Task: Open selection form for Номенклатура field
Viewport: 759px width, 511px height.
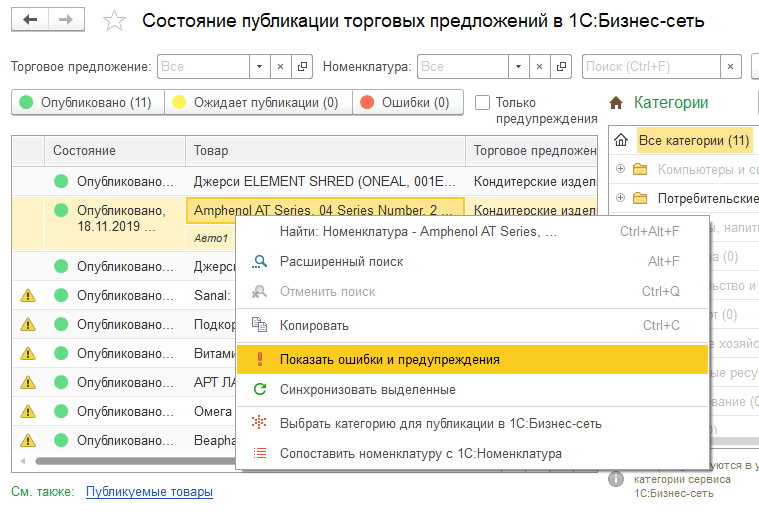Action: 563,67
